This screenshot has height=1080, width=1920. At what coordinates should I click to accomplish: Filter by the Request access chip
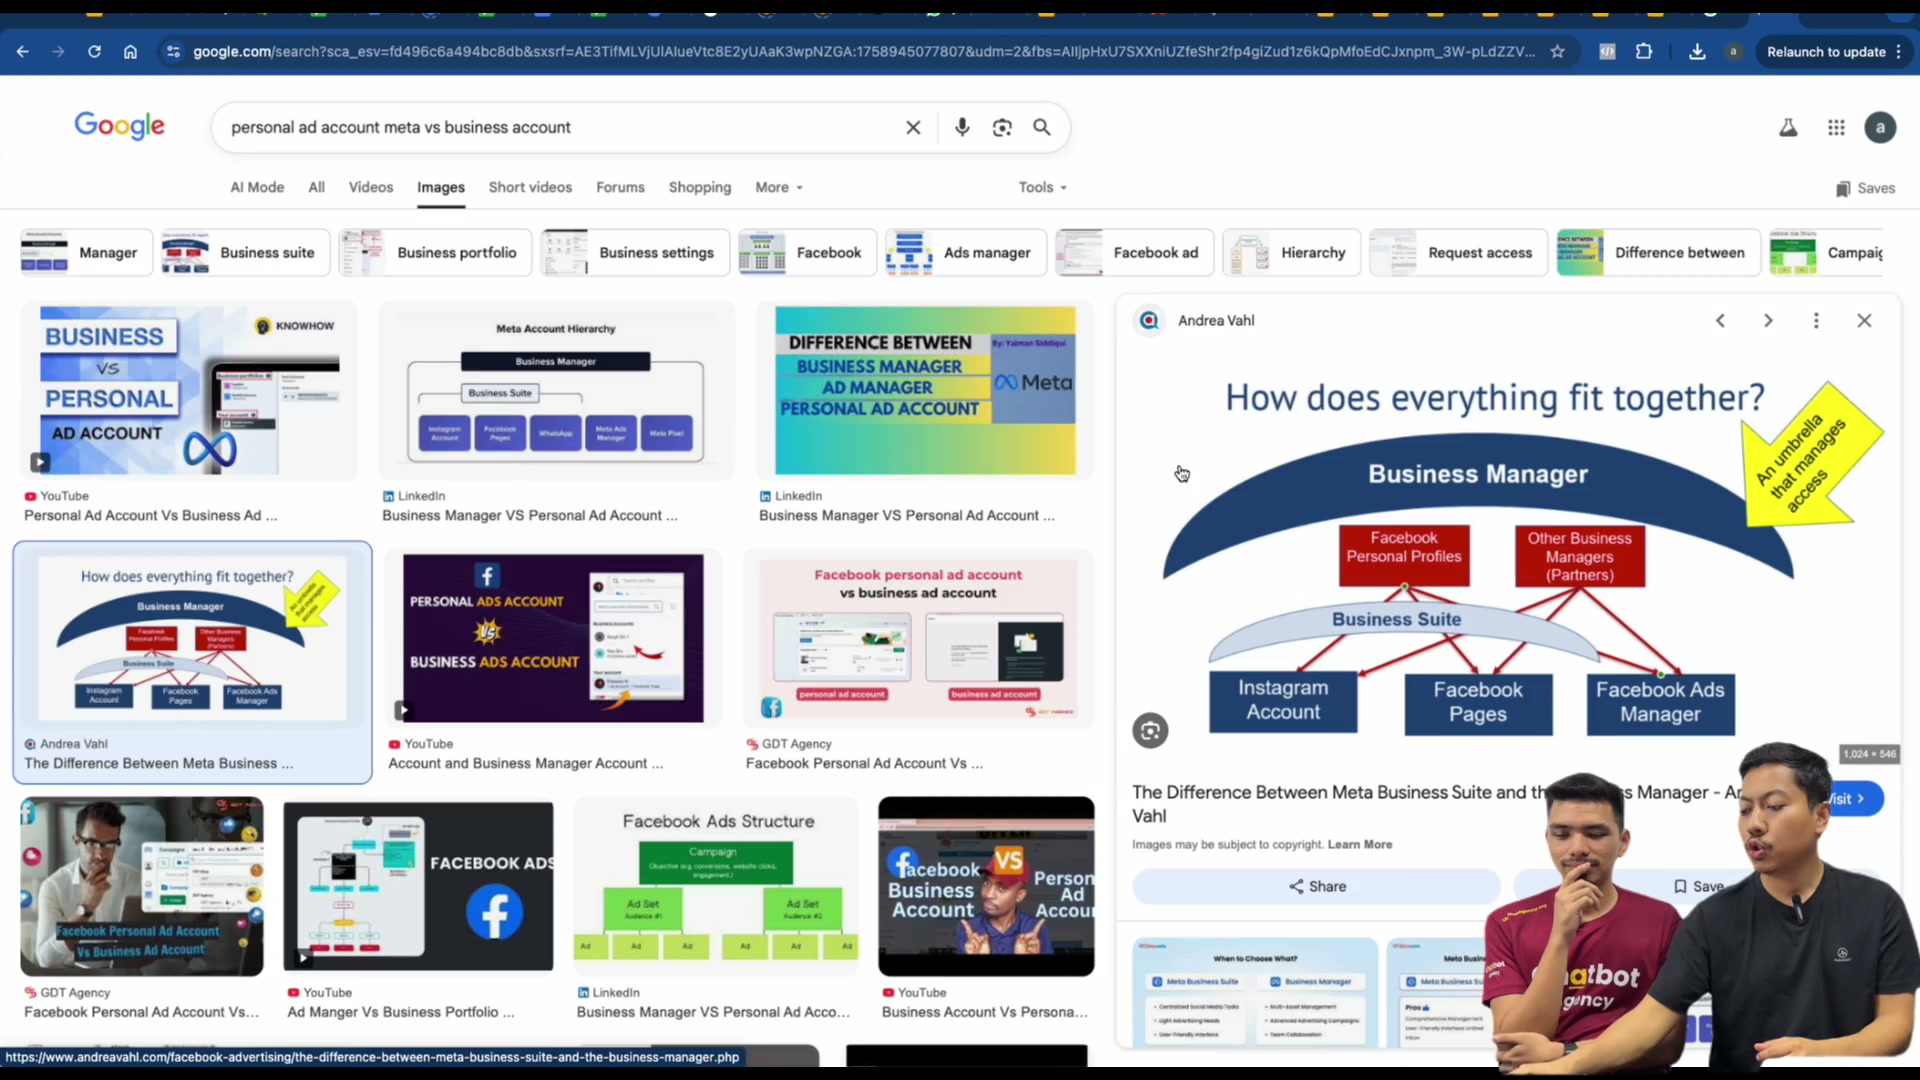pyautogui.click(x=1458, y=252)
